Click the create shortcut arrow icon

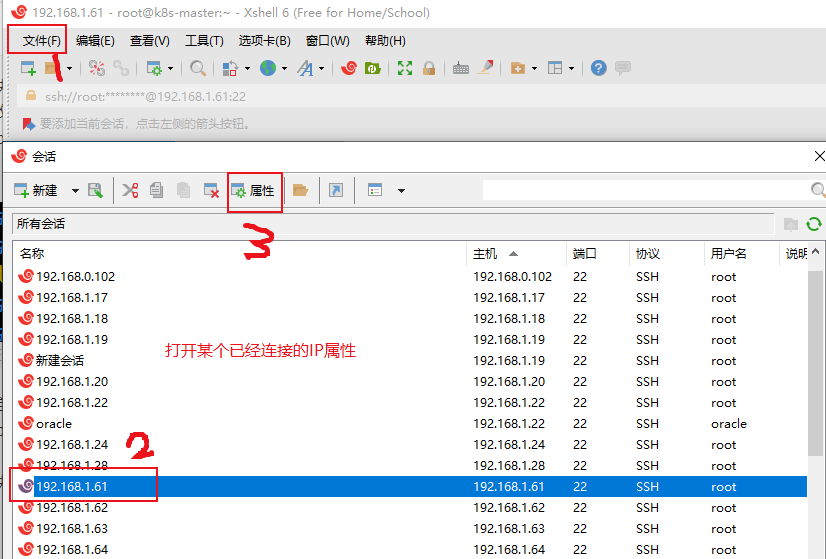pyautogui.click(x=336, y=190)
